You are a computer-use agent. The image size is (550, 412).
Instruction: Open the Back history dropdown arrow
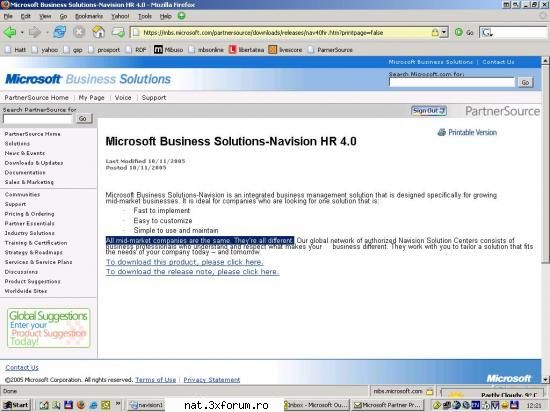click(x=22, y=33)
